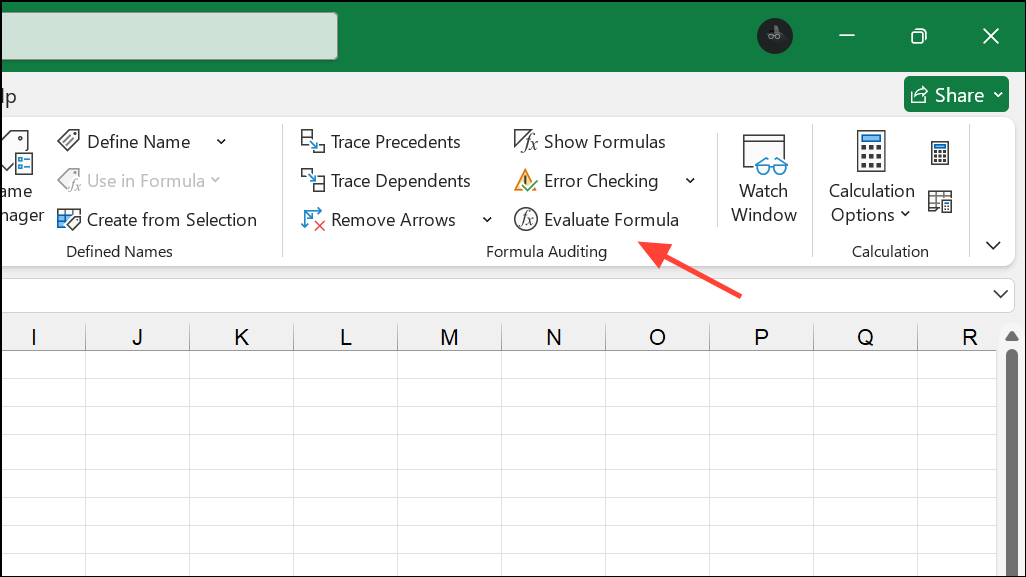
Task: Click the Calculate Now calculator icon
Action: (938, 152)
